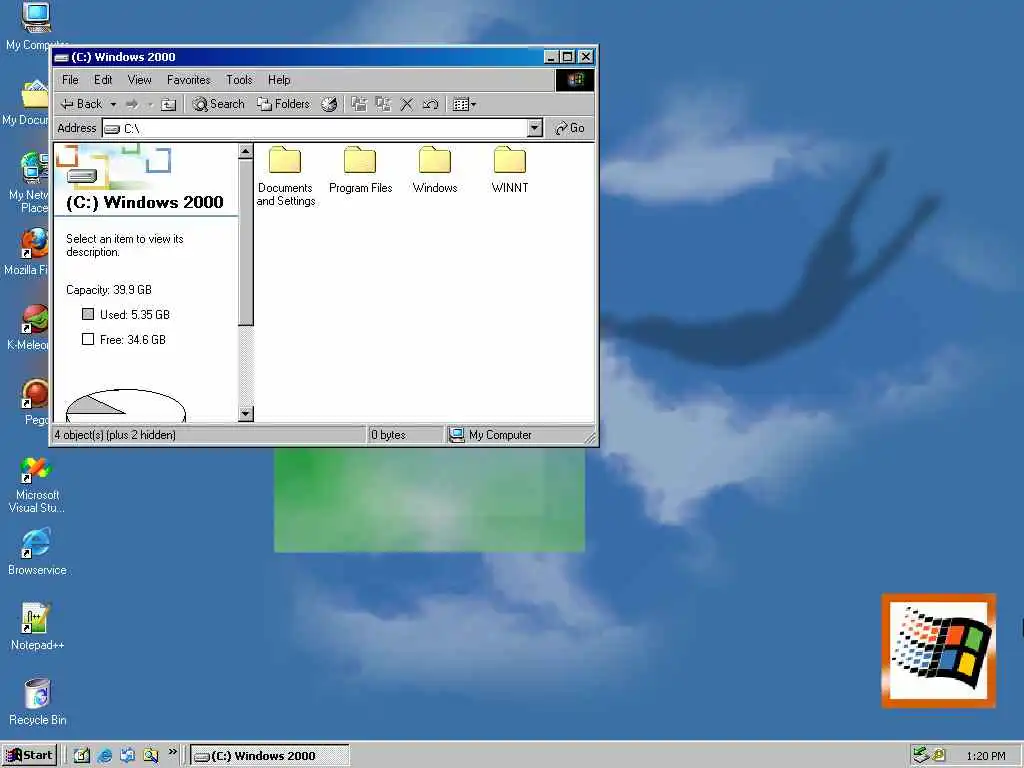Click the safely remove hardware tray icon

(921, 755)
